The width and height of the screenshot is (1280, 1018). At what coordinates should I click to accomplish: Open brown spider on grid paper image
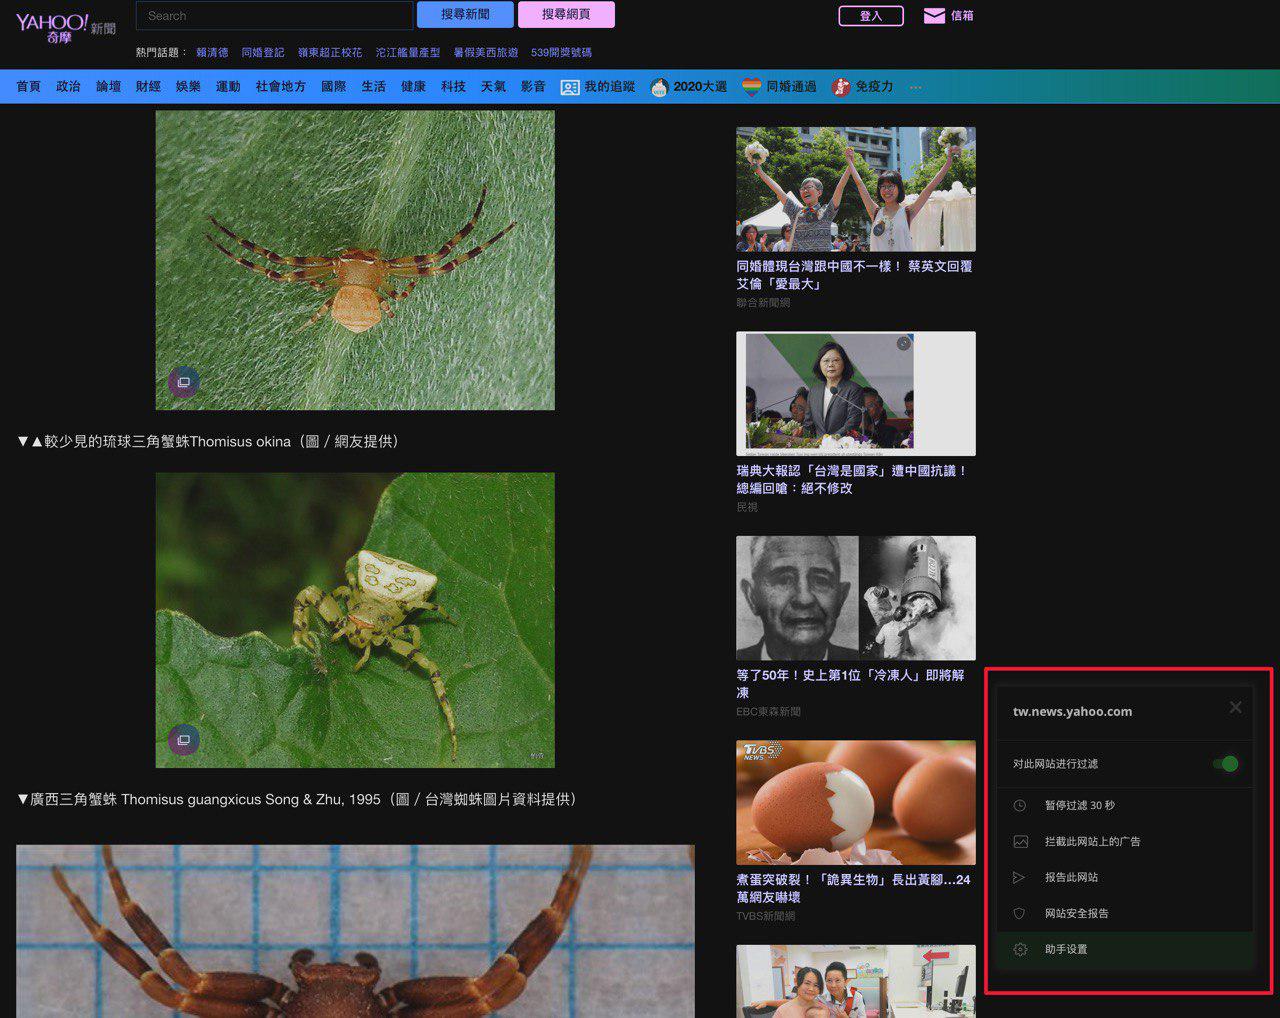[355, 931]
